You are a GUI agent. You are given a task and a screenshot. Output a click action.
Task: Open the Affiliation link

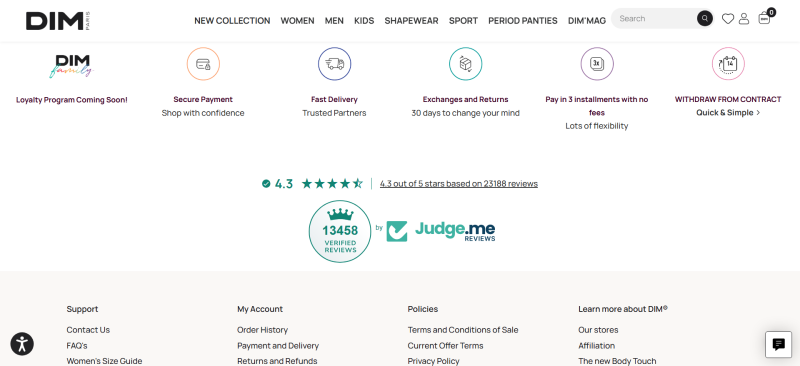click(x=596, y=346)
